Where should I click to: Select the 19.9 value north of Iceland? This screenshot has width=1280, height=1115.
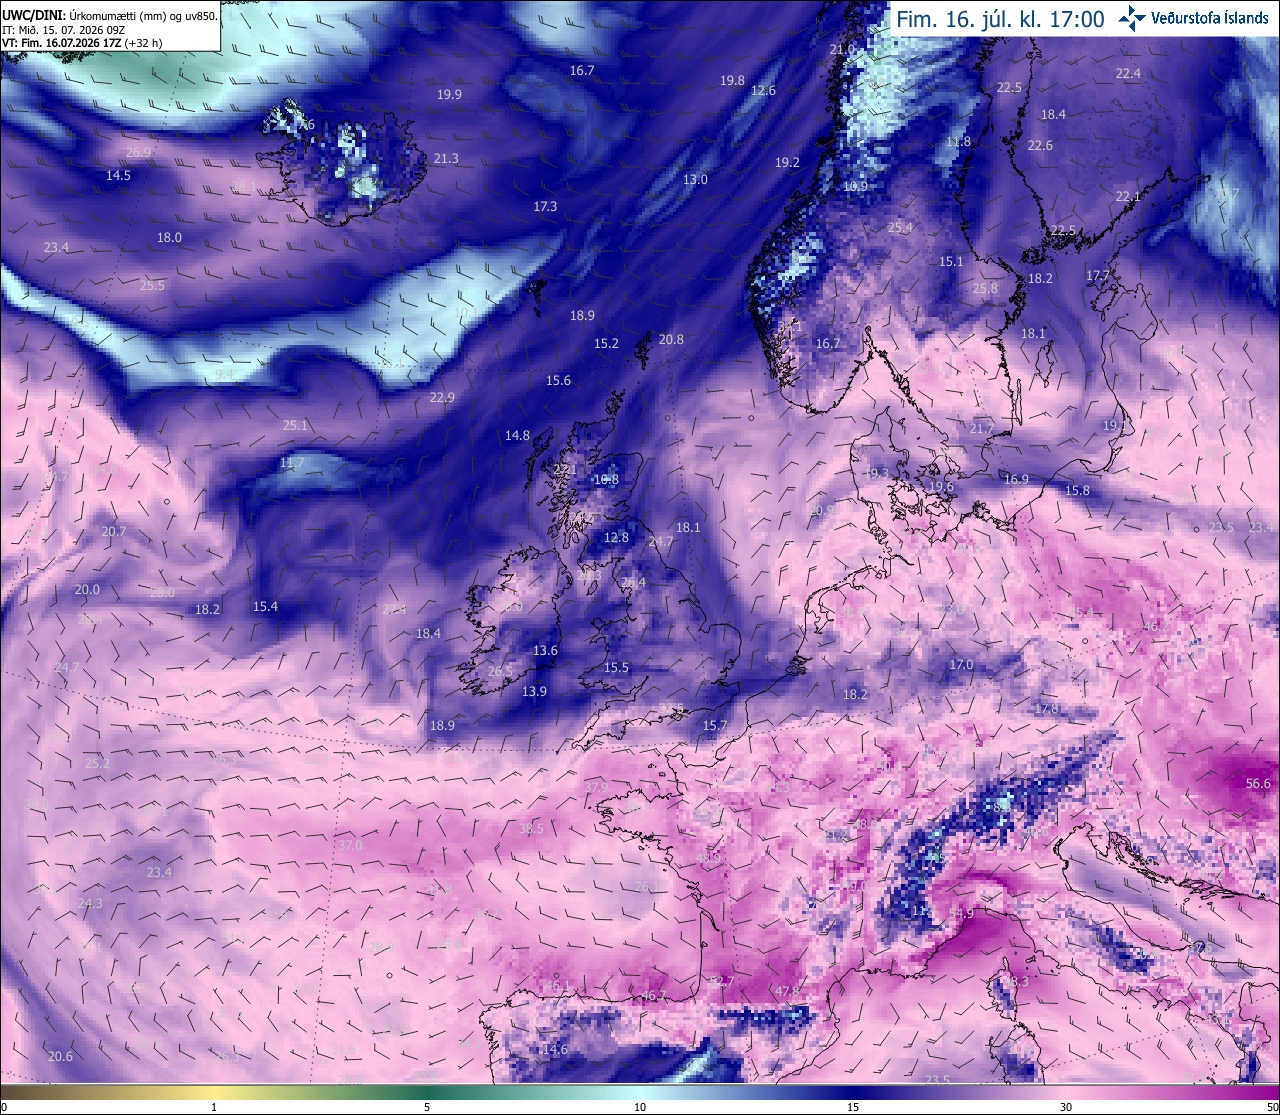coord(449,94)
